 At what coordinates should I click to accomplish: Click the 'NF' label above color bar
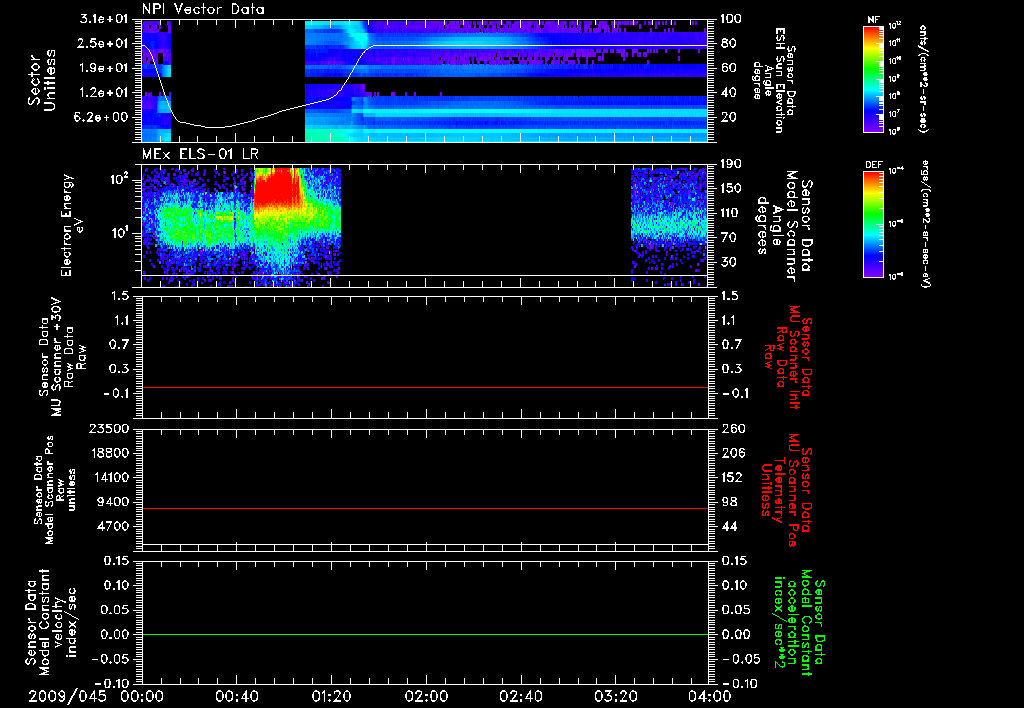tap(873, 20)
